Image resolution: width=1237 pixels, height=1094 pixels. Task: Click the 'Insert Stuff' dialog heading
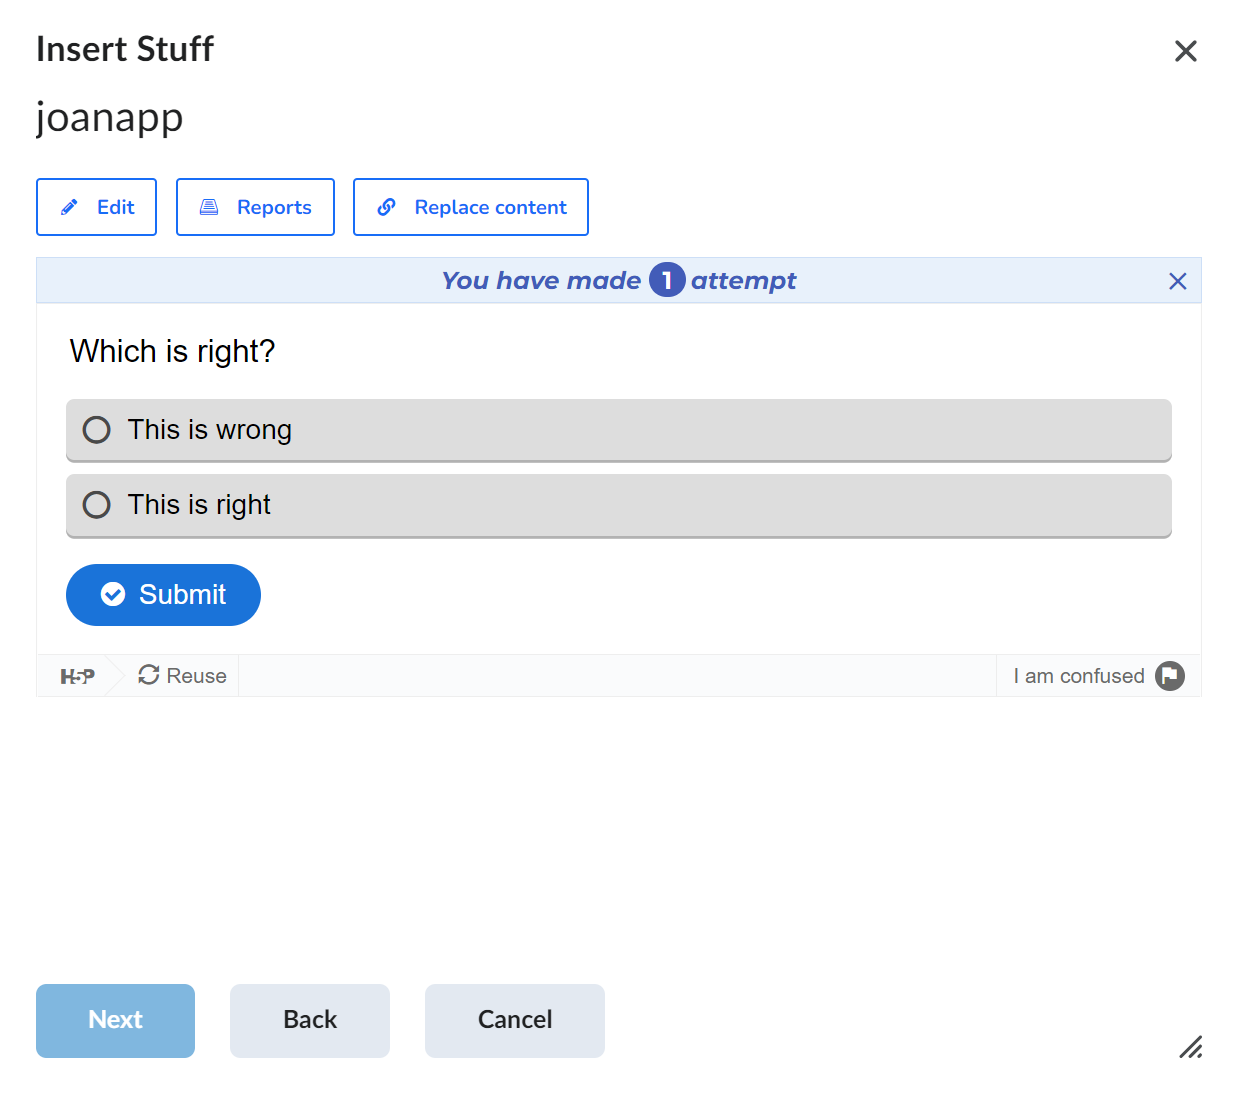pos(125,49)
